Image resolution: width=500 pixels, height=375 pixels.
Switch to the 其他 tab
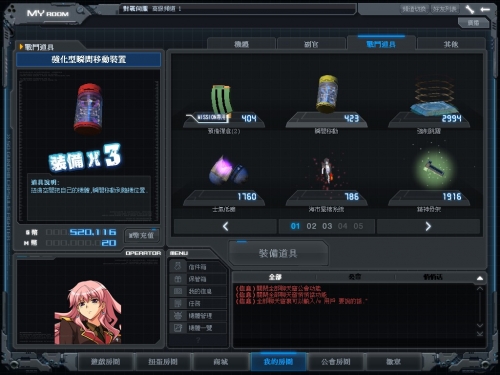(451, 44)
